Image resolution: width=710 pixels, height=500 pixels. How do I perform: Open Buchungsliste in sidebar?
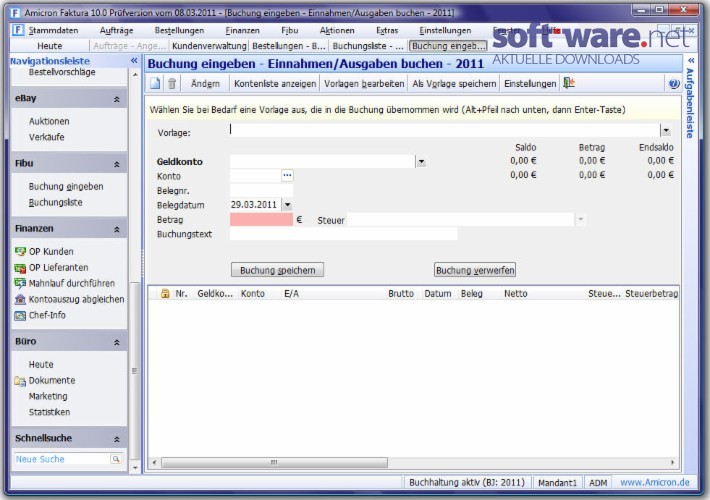pyautogui.click(x=56, y=202)
